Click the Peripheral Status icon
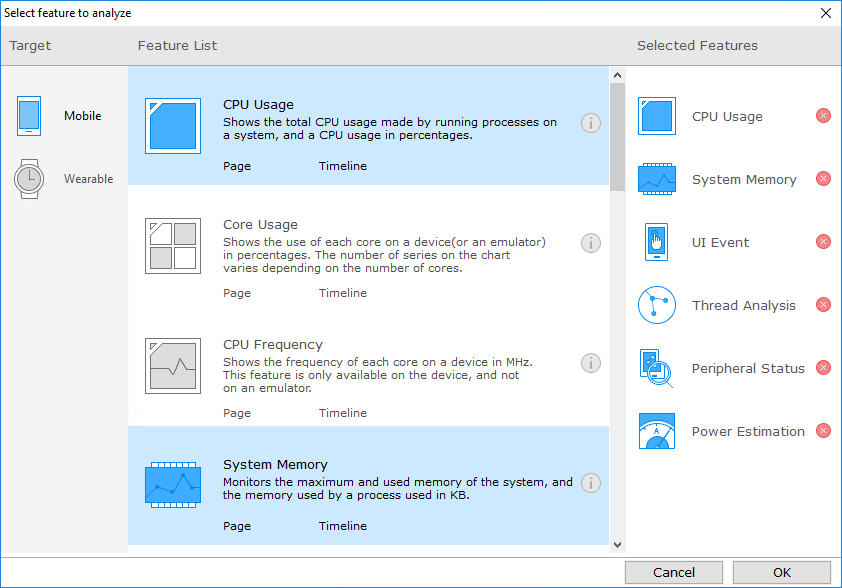 656,368
